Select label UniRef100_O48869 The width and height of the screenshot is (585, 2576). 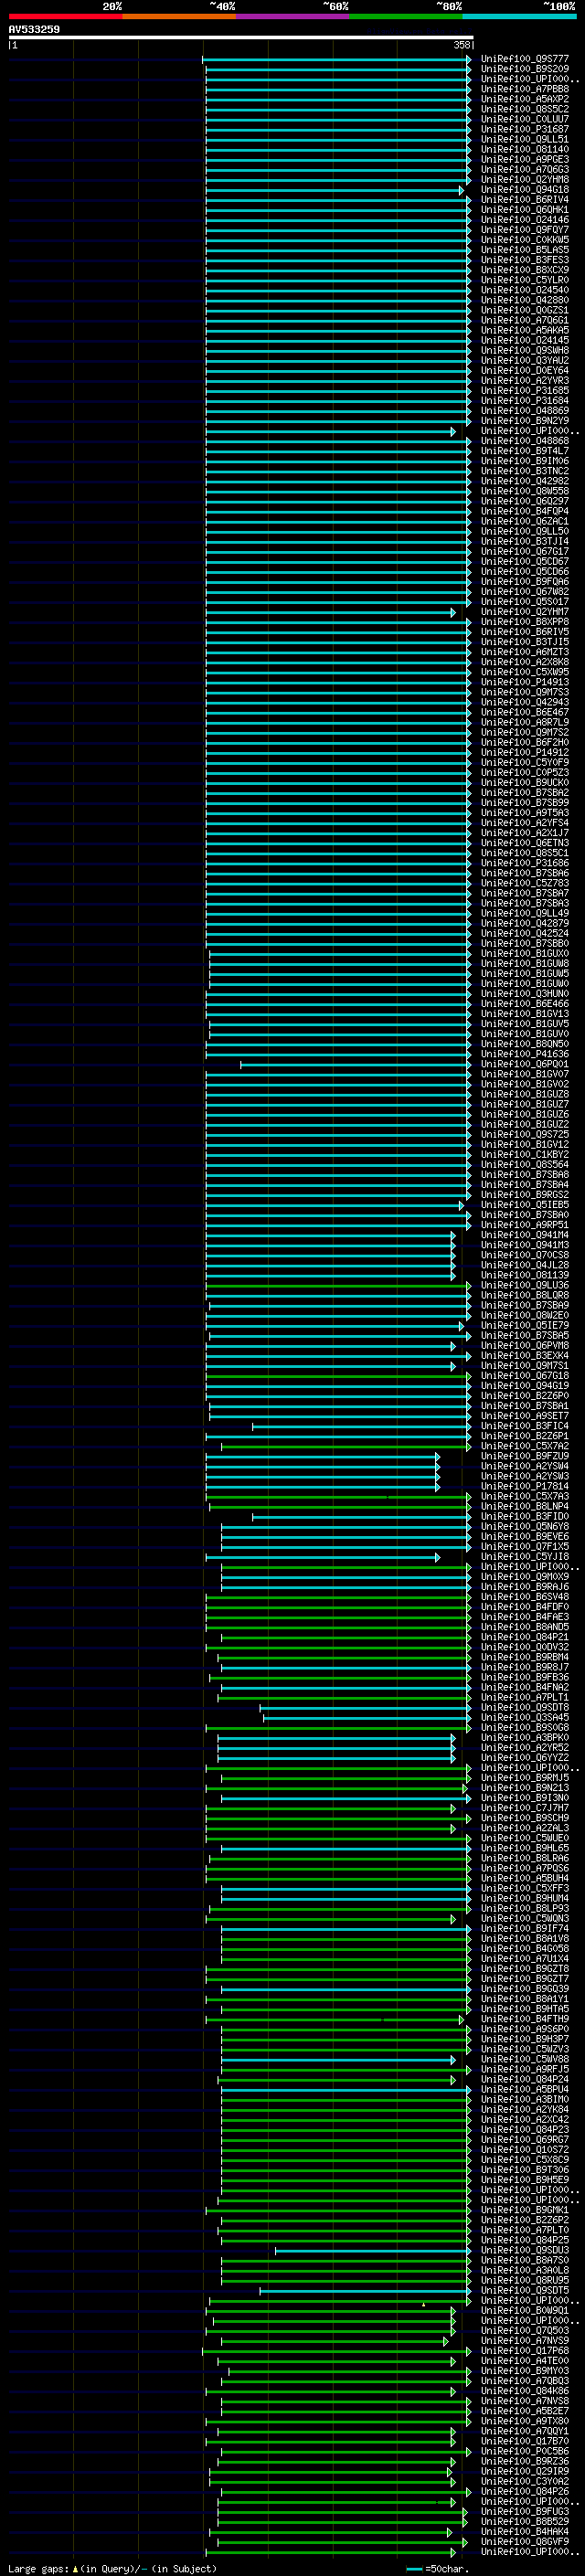pos(525,411)
